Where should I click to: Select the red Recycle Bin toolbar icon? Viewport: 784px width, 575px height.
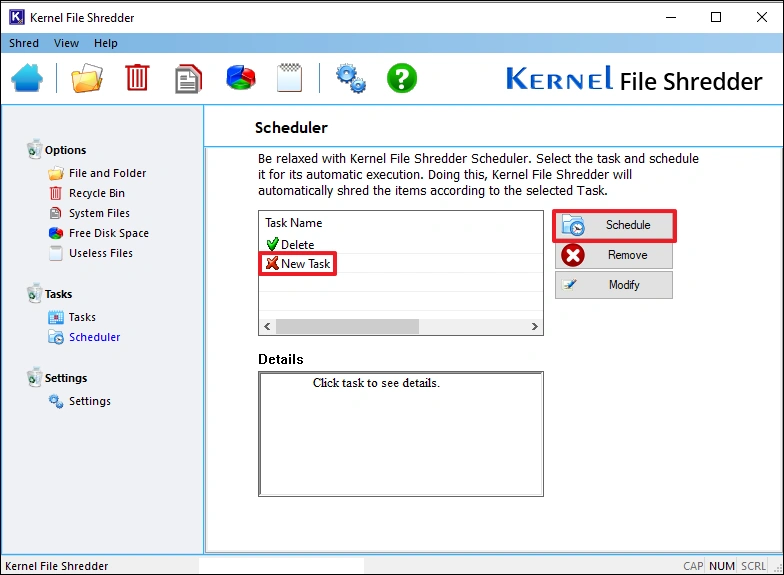[x=137, y=78]
